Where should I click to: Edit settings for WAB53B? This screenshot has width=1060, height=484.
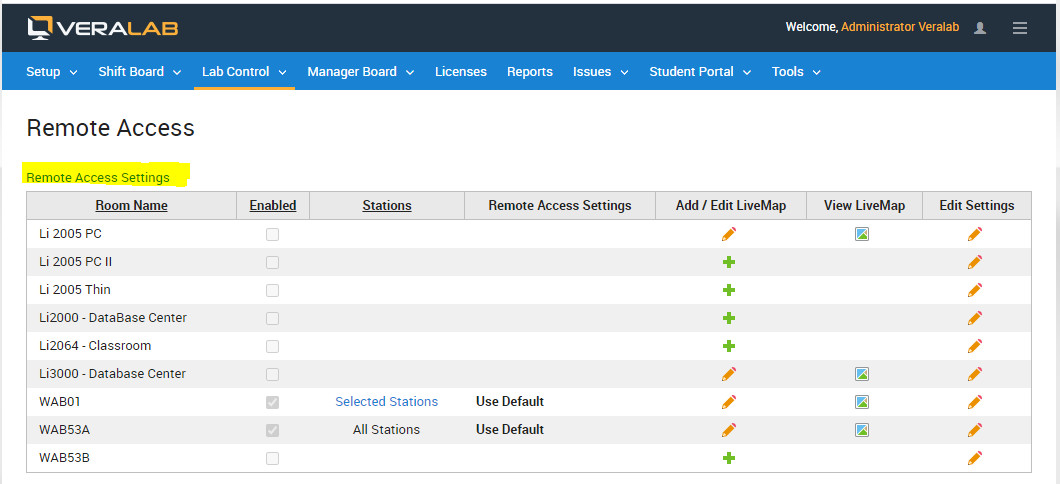(974, 458)
